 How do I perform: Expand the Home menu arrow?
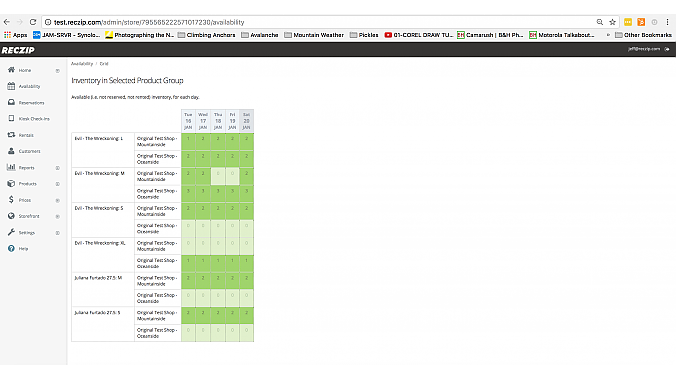pyautogui.click(x=57, y=70)
